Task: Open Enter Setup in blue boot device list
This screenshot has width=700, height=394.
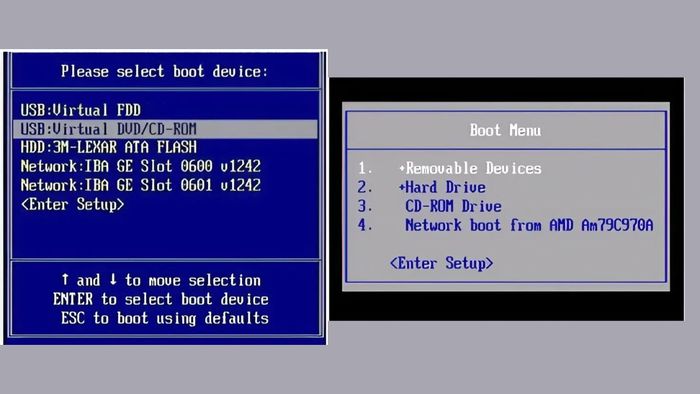Action: (72, 204)
